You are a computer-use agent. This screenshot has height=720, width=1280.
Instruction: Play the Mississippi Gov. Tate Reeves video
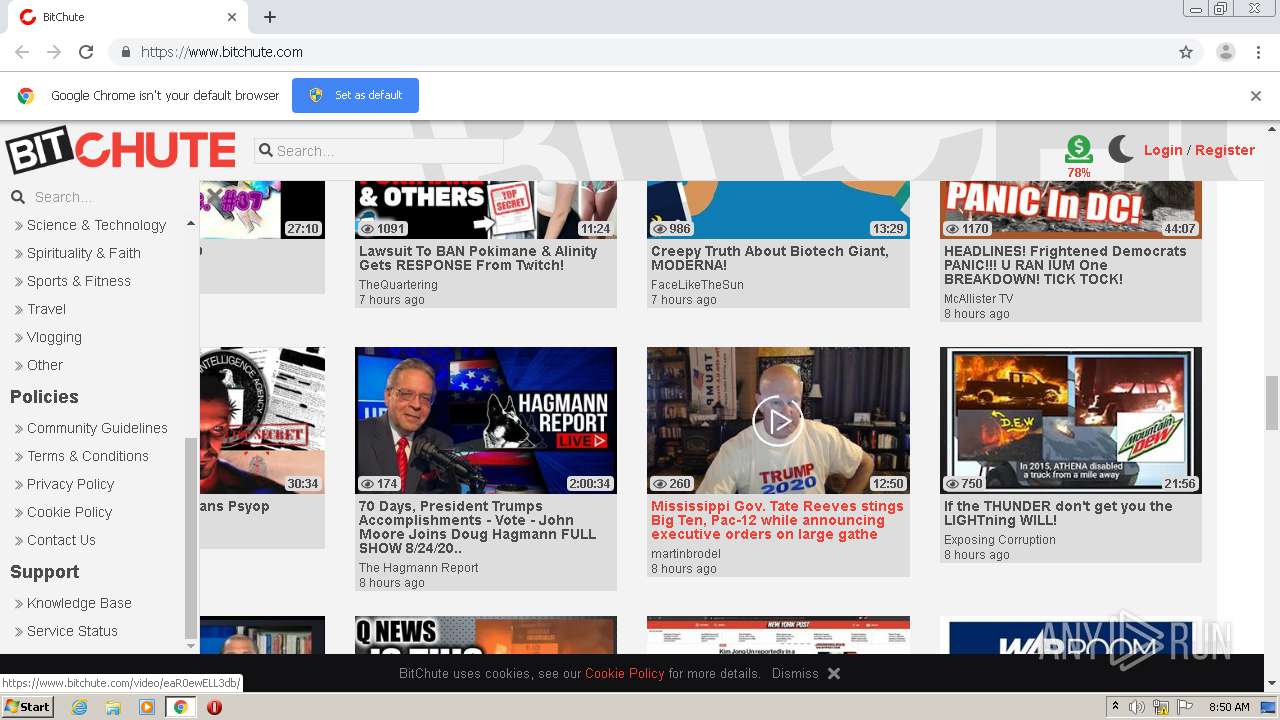[x=778, y=421]
